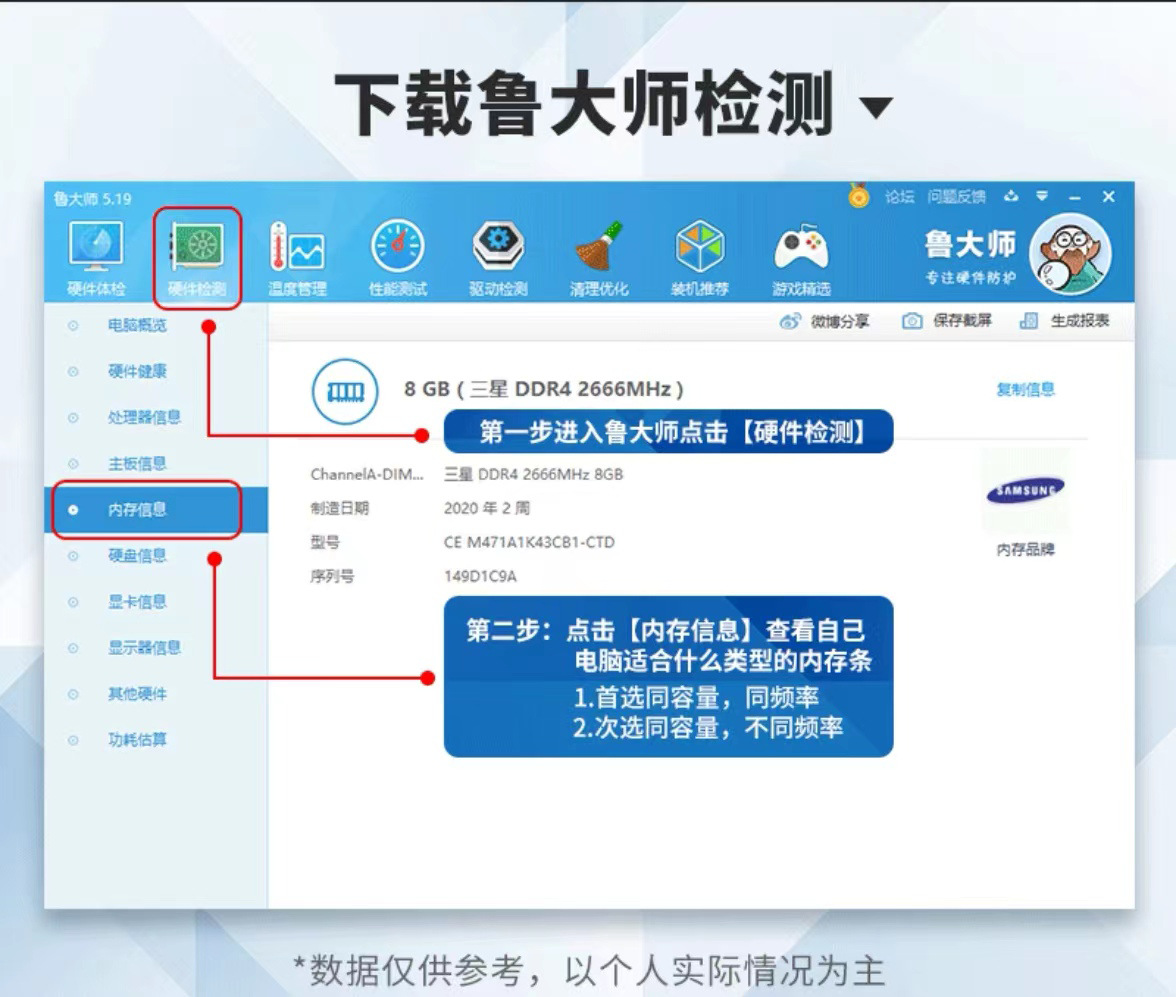Click model CE M471A1K43CB1-CTD

[530, 542]
